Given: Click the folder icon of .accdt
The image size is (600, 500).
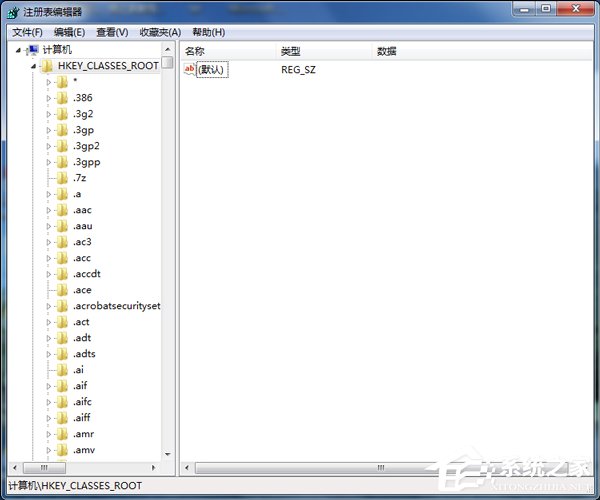Looking at the screenshot, I should [62, 274].
